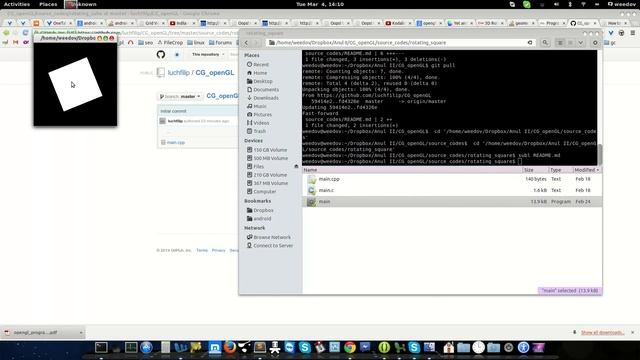
Task: Launch Firefox from the dock
Action: (x=230, y=347)
